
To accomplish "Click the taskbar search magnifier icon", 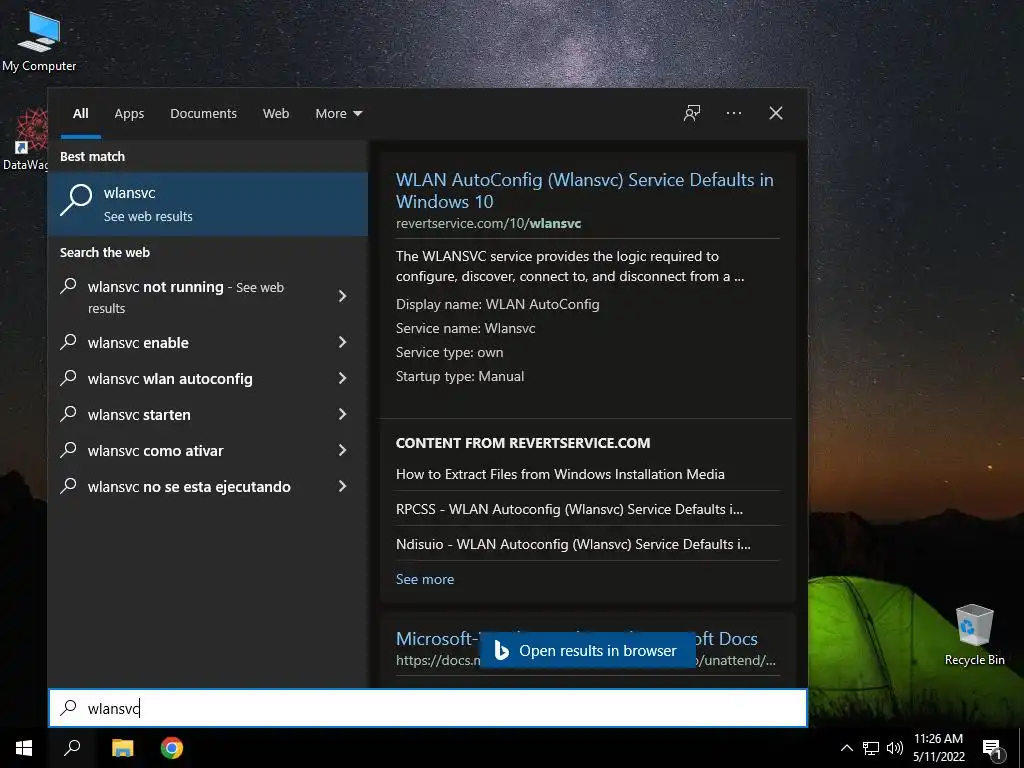I will [x=72, y=748].
